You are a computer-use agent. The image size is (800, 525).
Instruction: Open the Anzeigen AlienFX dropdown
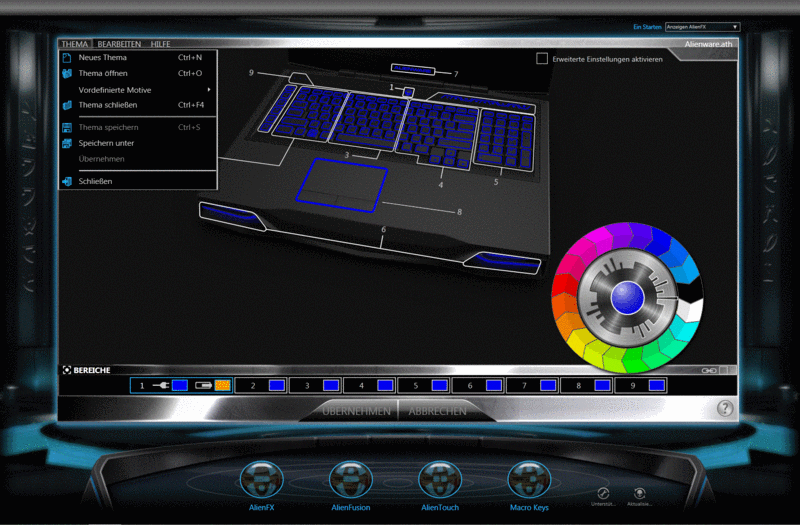pos(702,27)
